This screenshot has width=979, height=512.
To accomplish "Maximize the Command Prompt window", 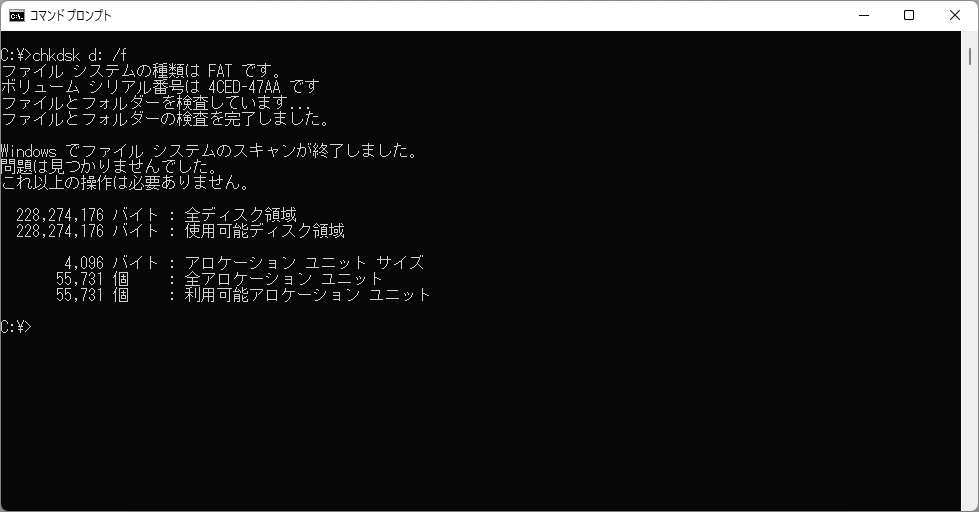I will tap(909, 16).
